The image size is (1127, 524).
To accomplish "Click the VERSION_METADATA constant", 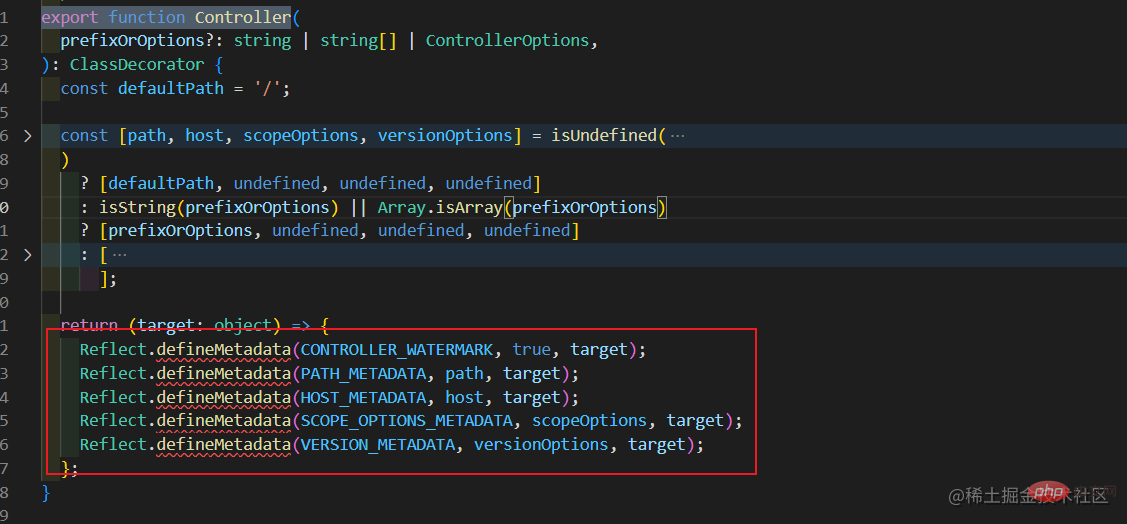I will pyautogui.click(x=377, y=445).
